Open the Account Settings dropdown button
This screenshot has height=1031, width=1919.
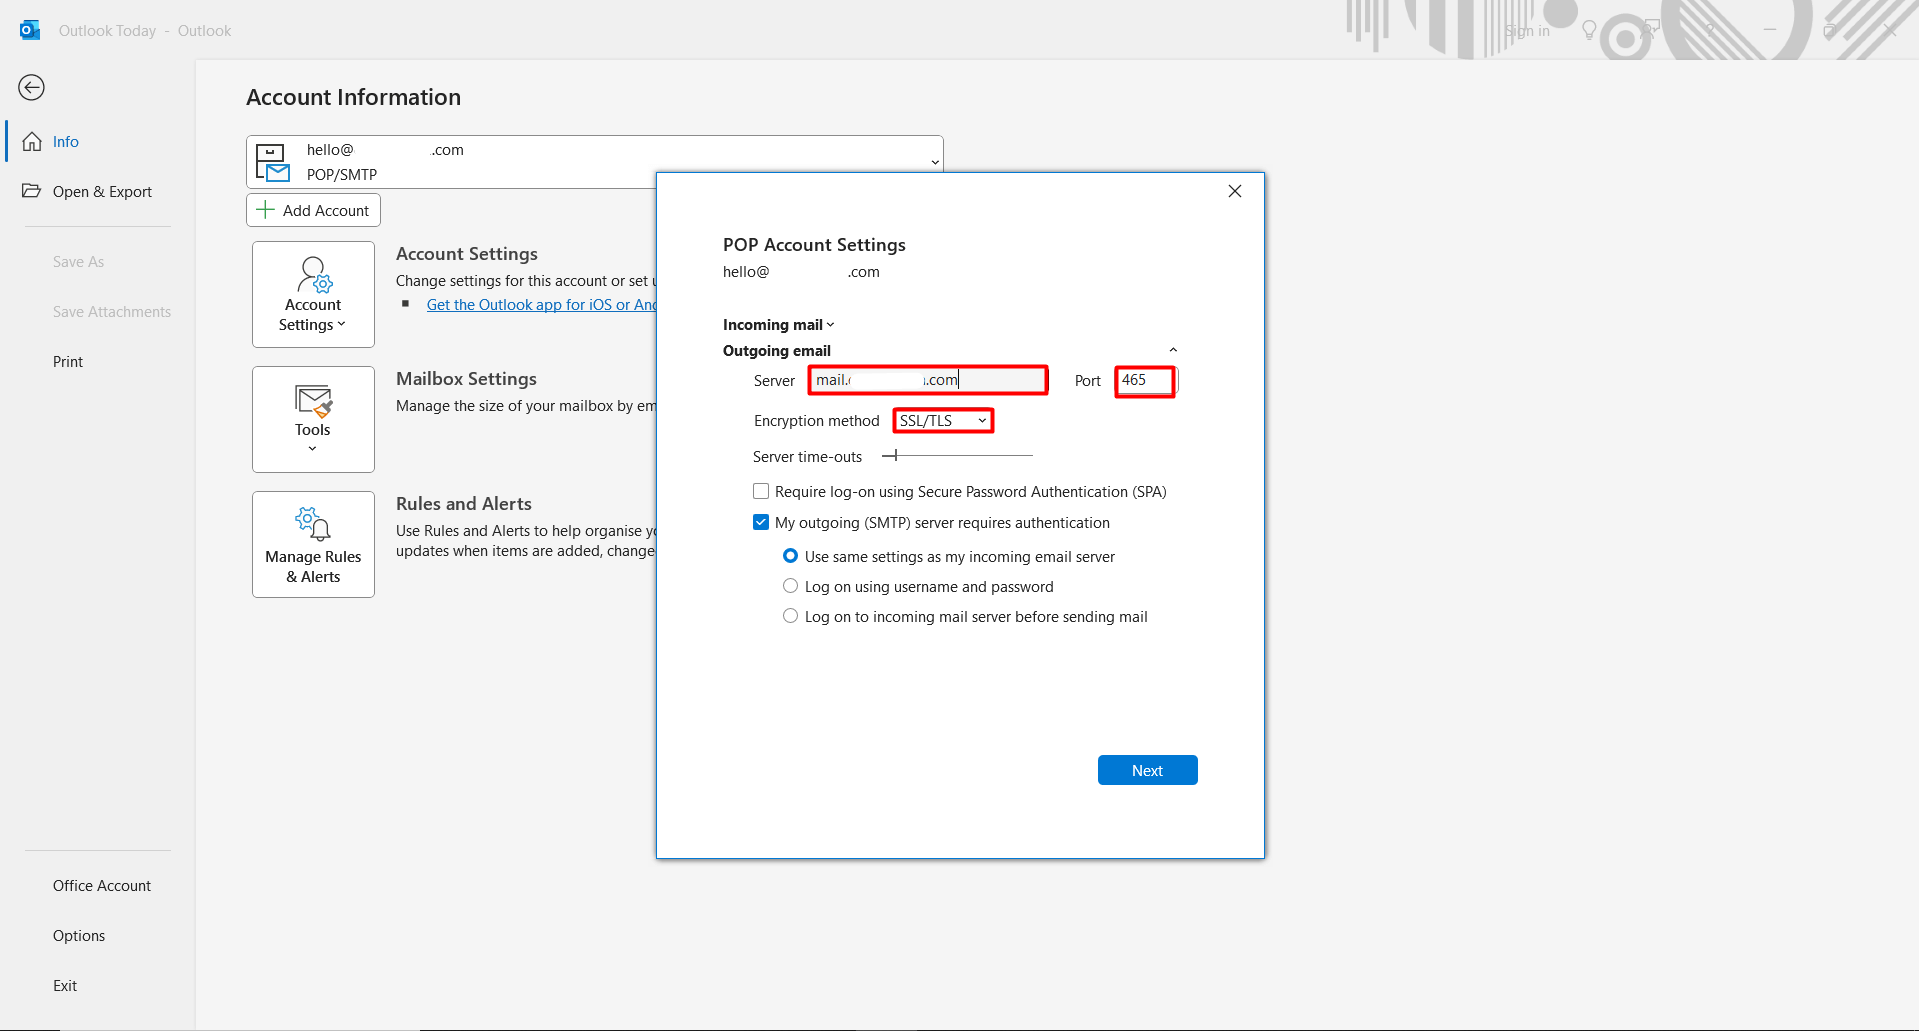pyautogui.click(x=313, y=294)
